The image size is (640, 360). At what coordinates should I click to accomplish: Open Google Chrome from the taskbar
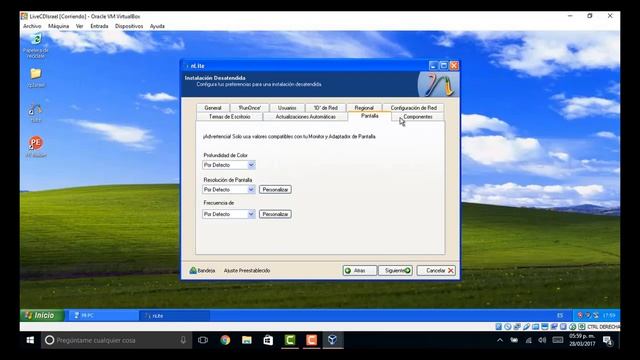tap(225, 340)
